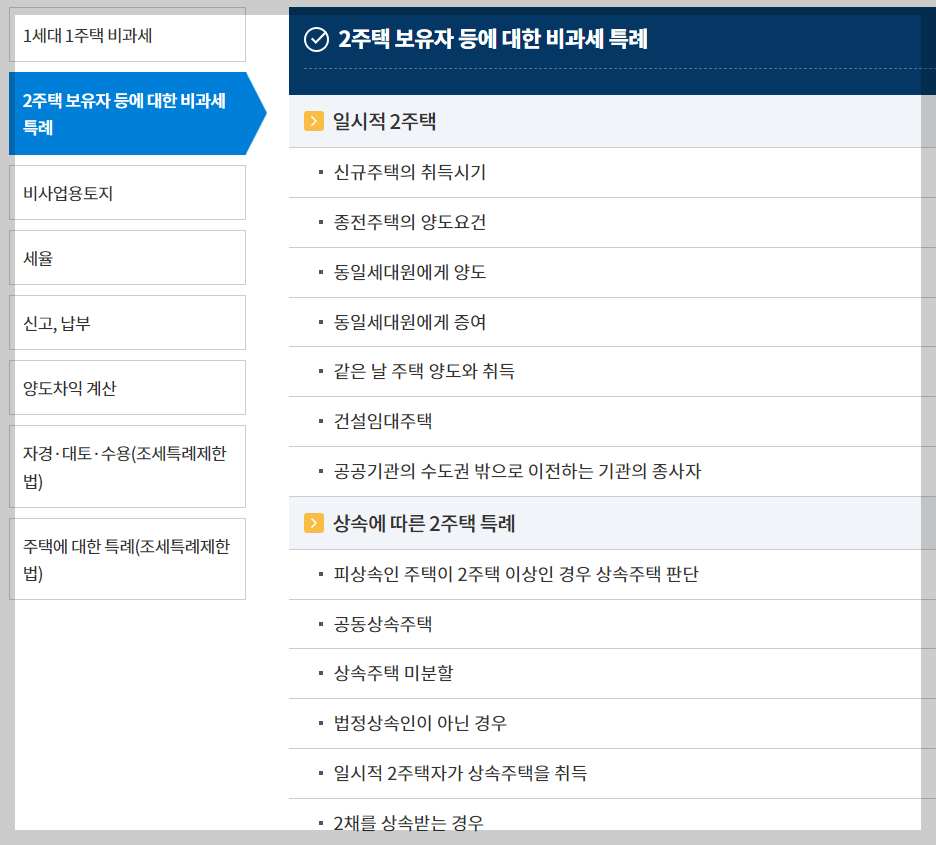Click the page title 2주택 보유자 등에 대한 비과세 특례
Viewport: 936px width, 845px height.
click(x=492, y=39)
